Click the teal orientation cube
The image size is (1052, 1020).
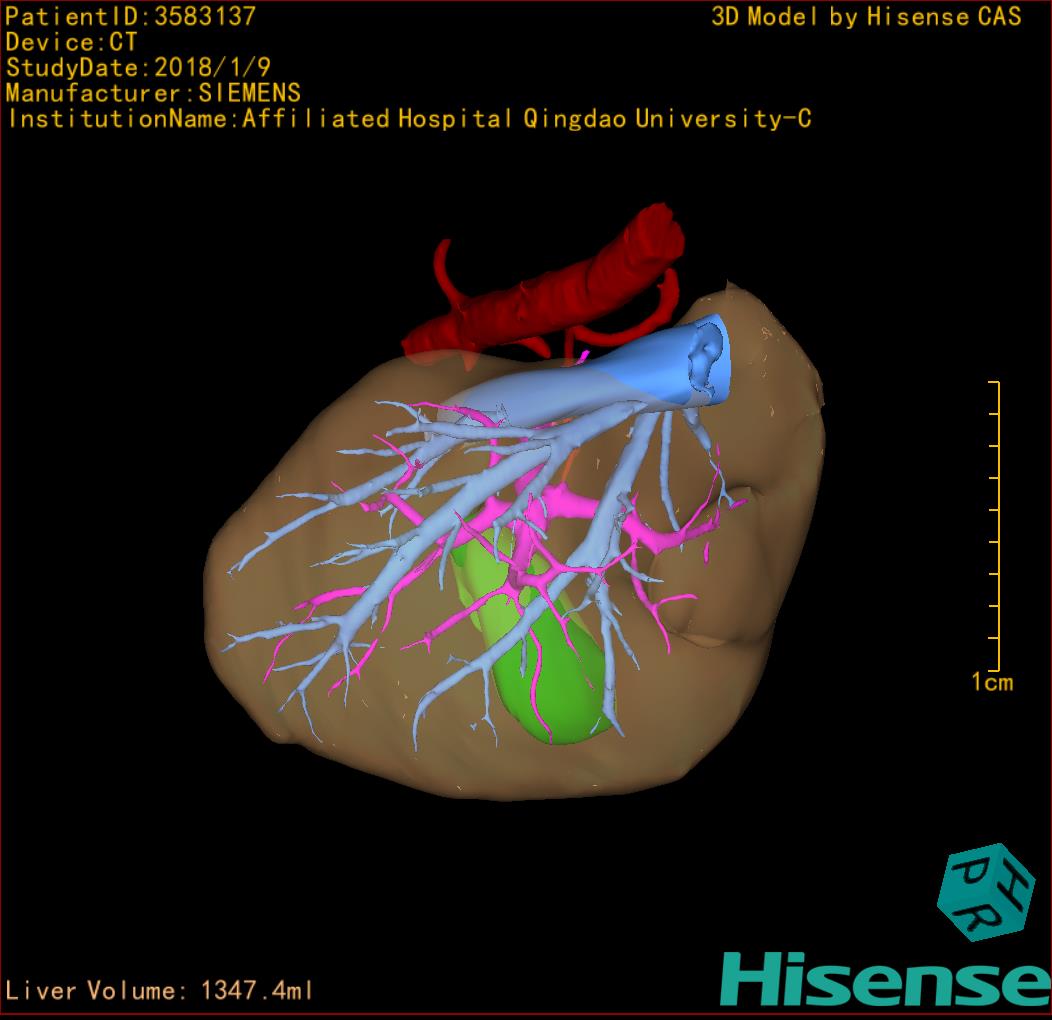[x=987, y=892]
